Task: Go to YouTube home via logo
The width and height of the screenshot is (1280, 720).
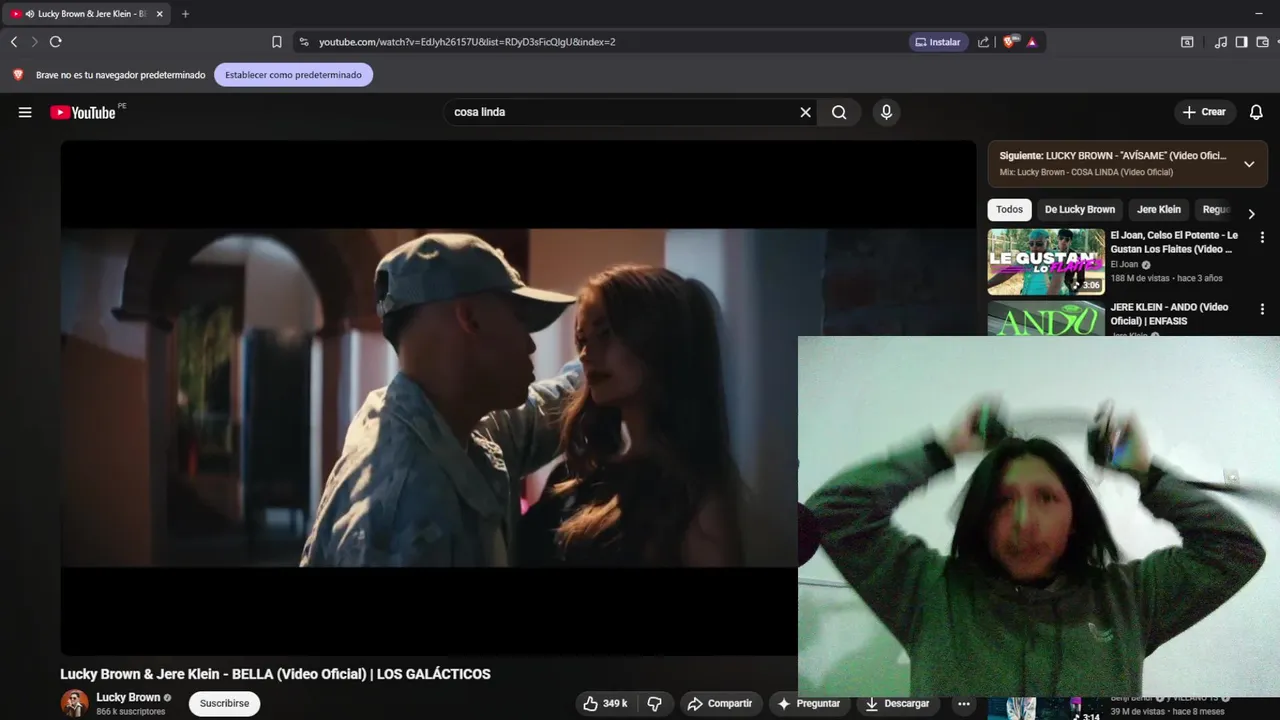Action: tap(83, 113)
